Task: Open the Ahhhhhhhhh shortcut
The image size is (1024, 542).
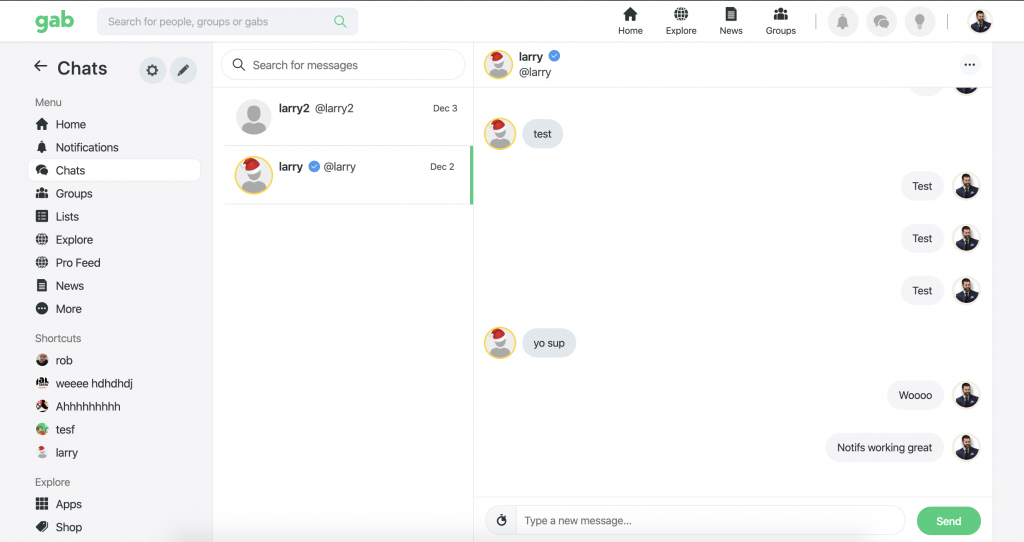Action: pyautogui.click(x=87, y=407)
